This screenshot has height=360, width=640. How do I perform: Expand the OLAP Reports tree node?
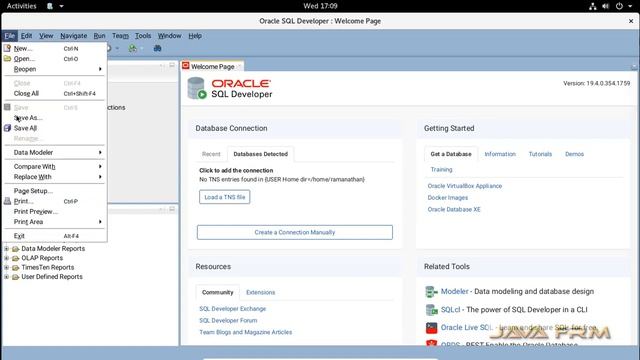pyautogui.click(x=6, y=258)
